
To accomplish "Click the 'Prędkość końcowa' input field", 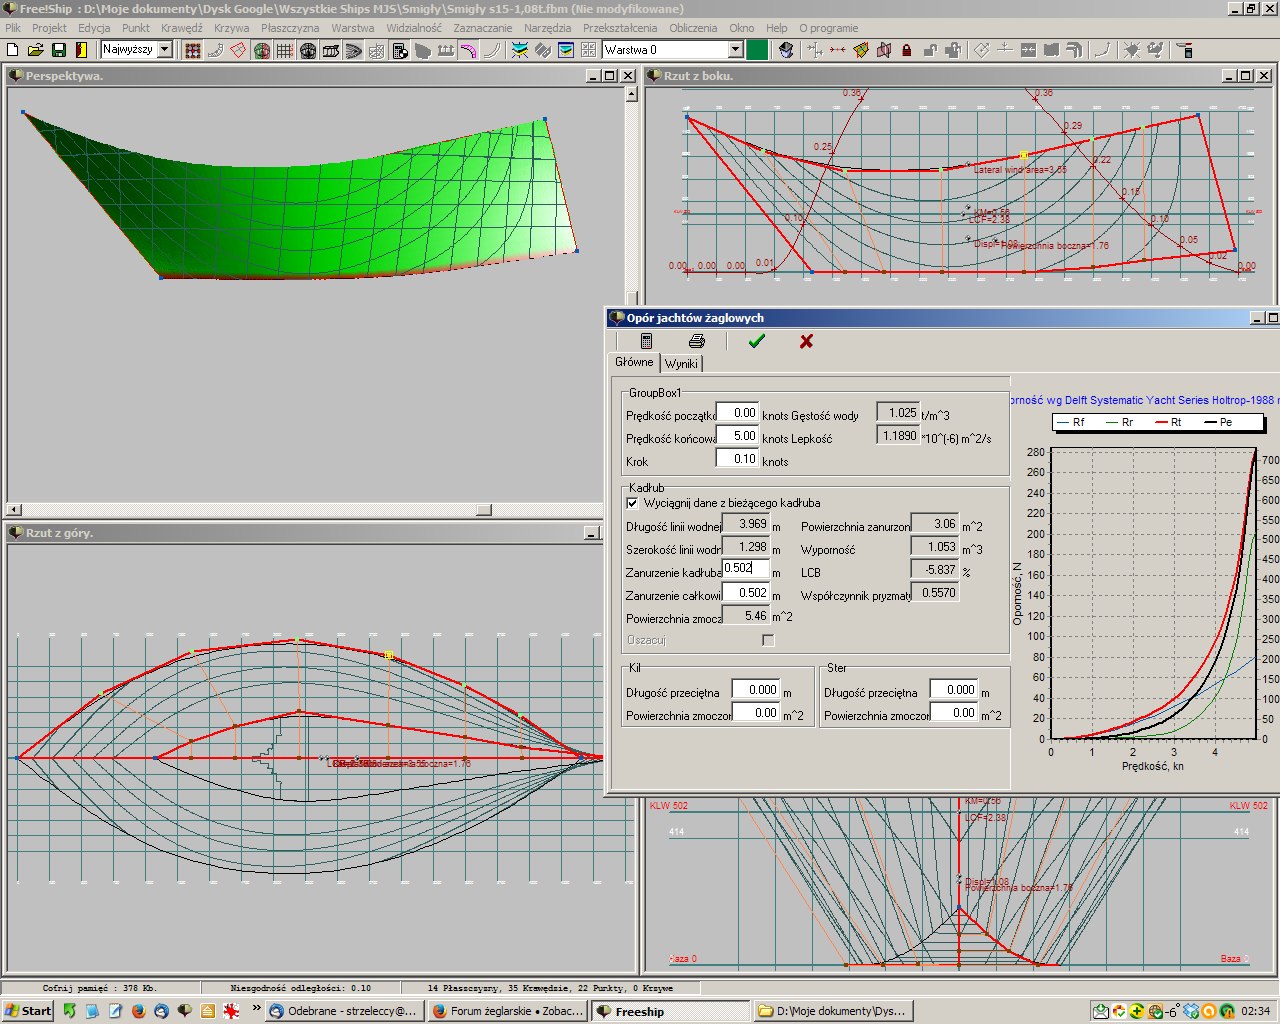I will coord(738,436).
